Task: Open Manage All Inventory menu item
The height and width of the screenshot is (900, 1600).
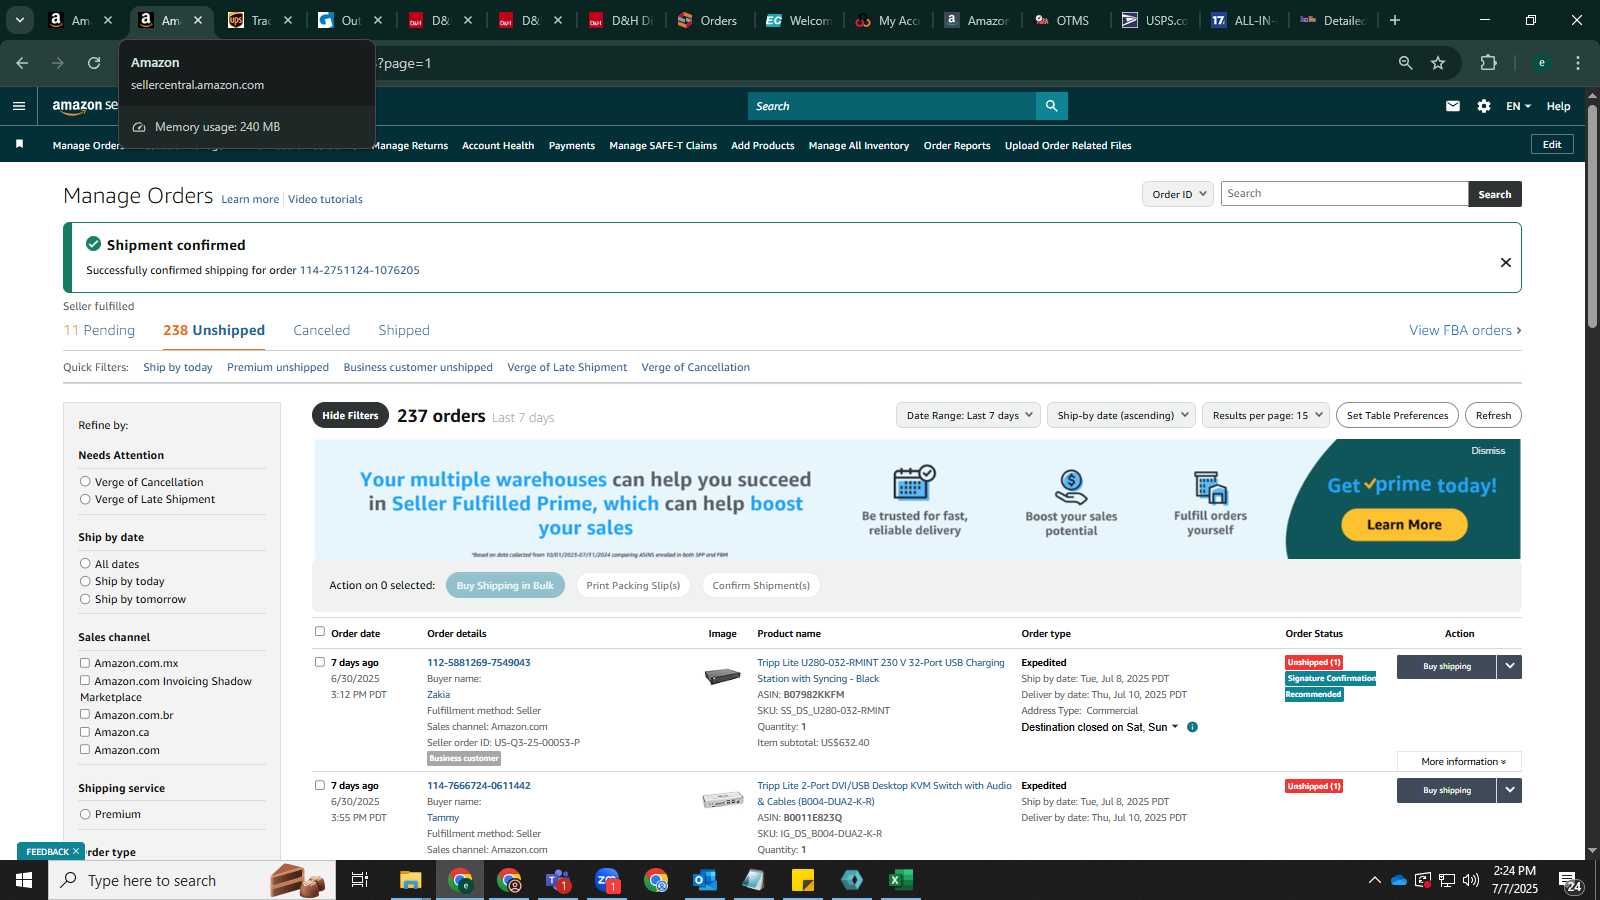Action: click(x=859, y=145)
